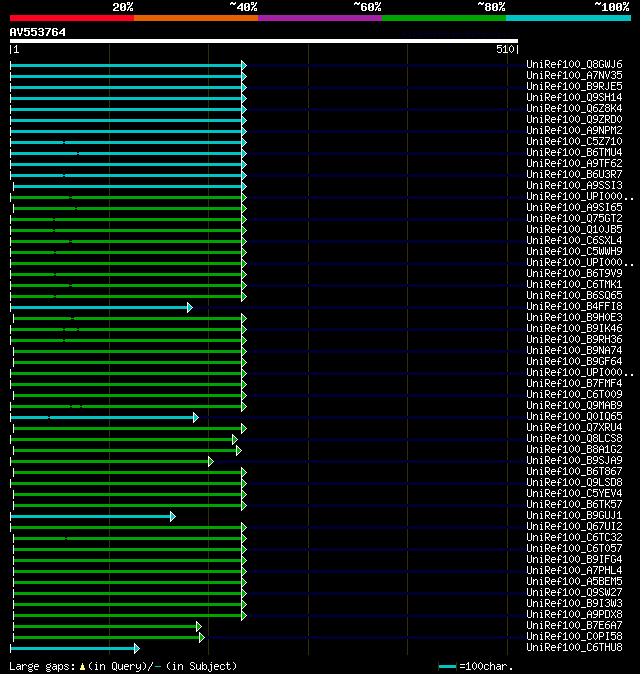Click the UniRef100_A9TF62 label

(574, 164)
